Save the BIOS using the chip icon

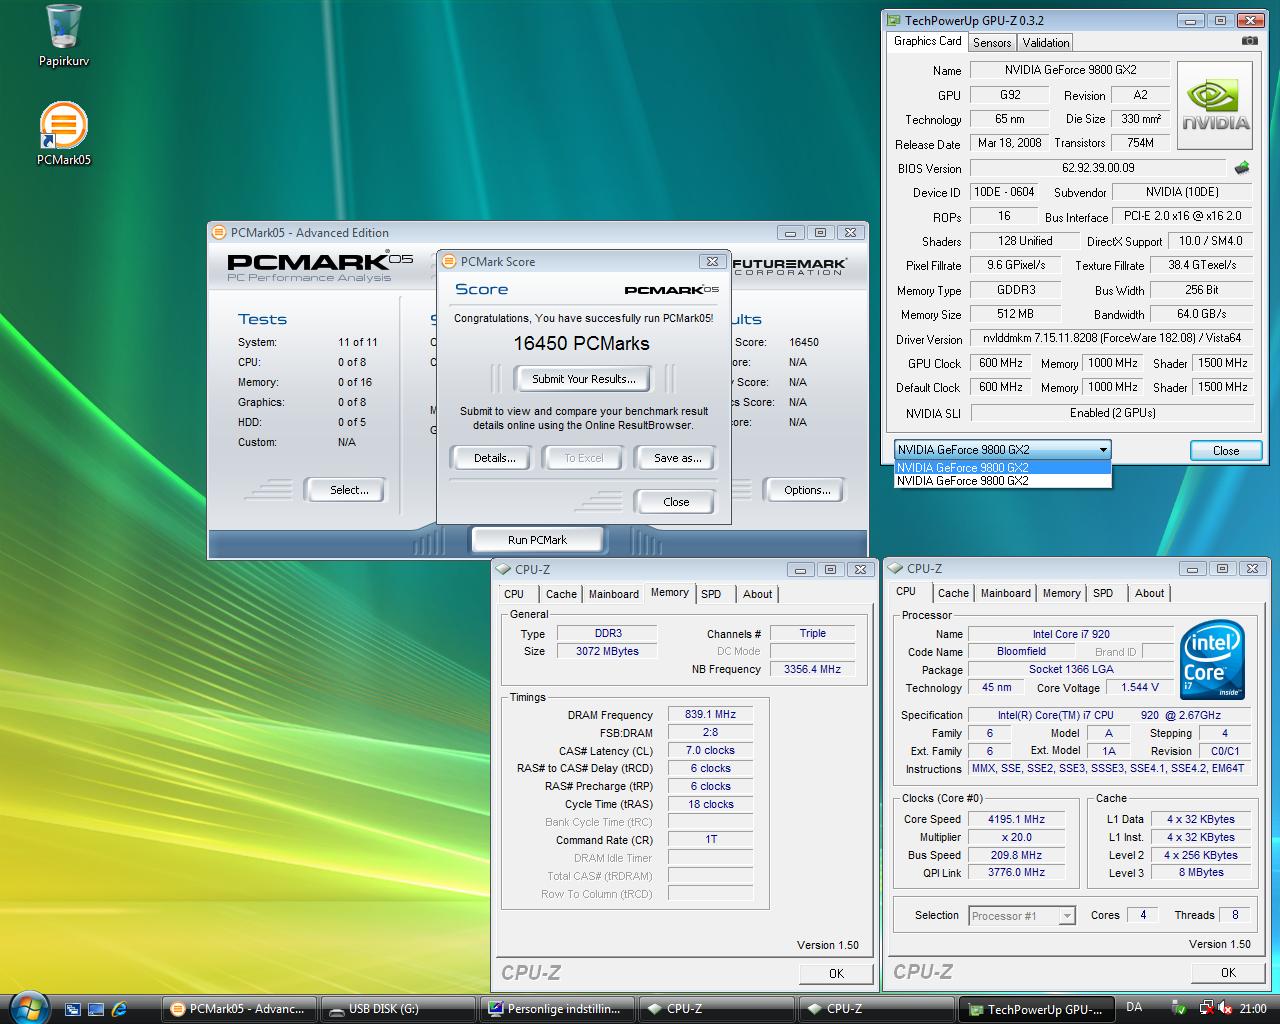[1242, 168]
